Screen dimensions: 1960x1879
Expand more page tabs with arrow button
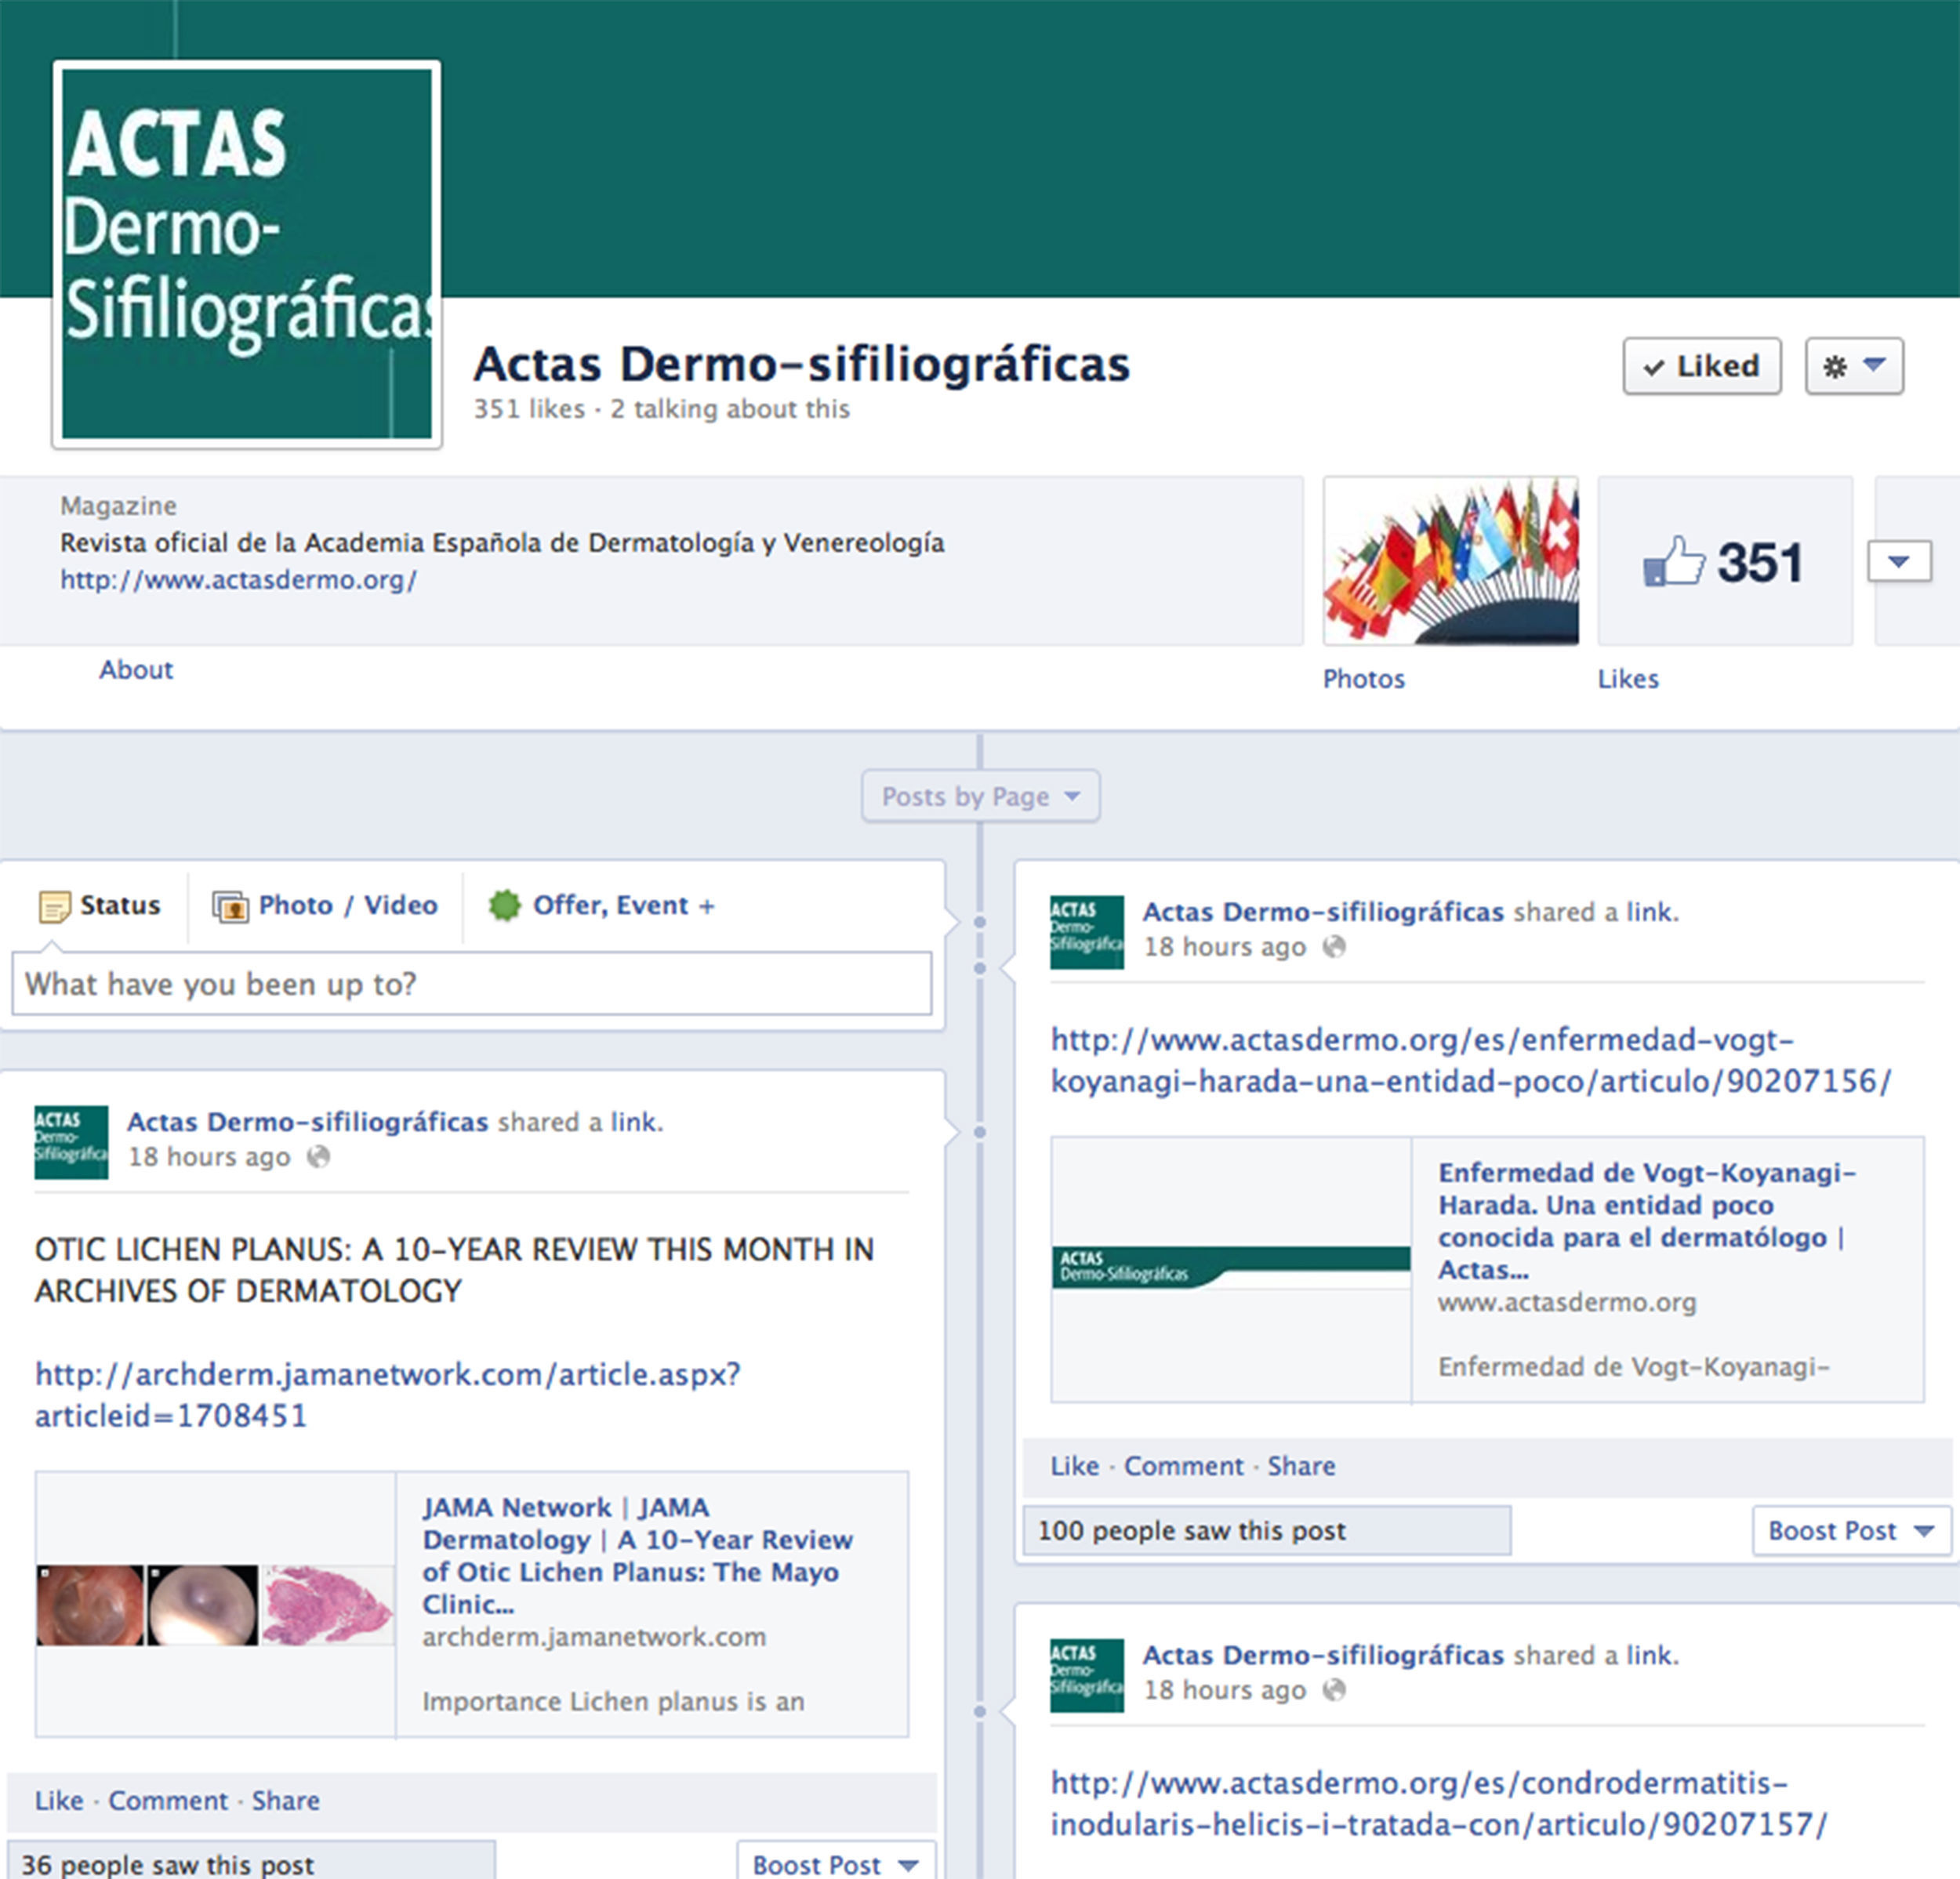pyautogui.click(x=1898, y=561)
